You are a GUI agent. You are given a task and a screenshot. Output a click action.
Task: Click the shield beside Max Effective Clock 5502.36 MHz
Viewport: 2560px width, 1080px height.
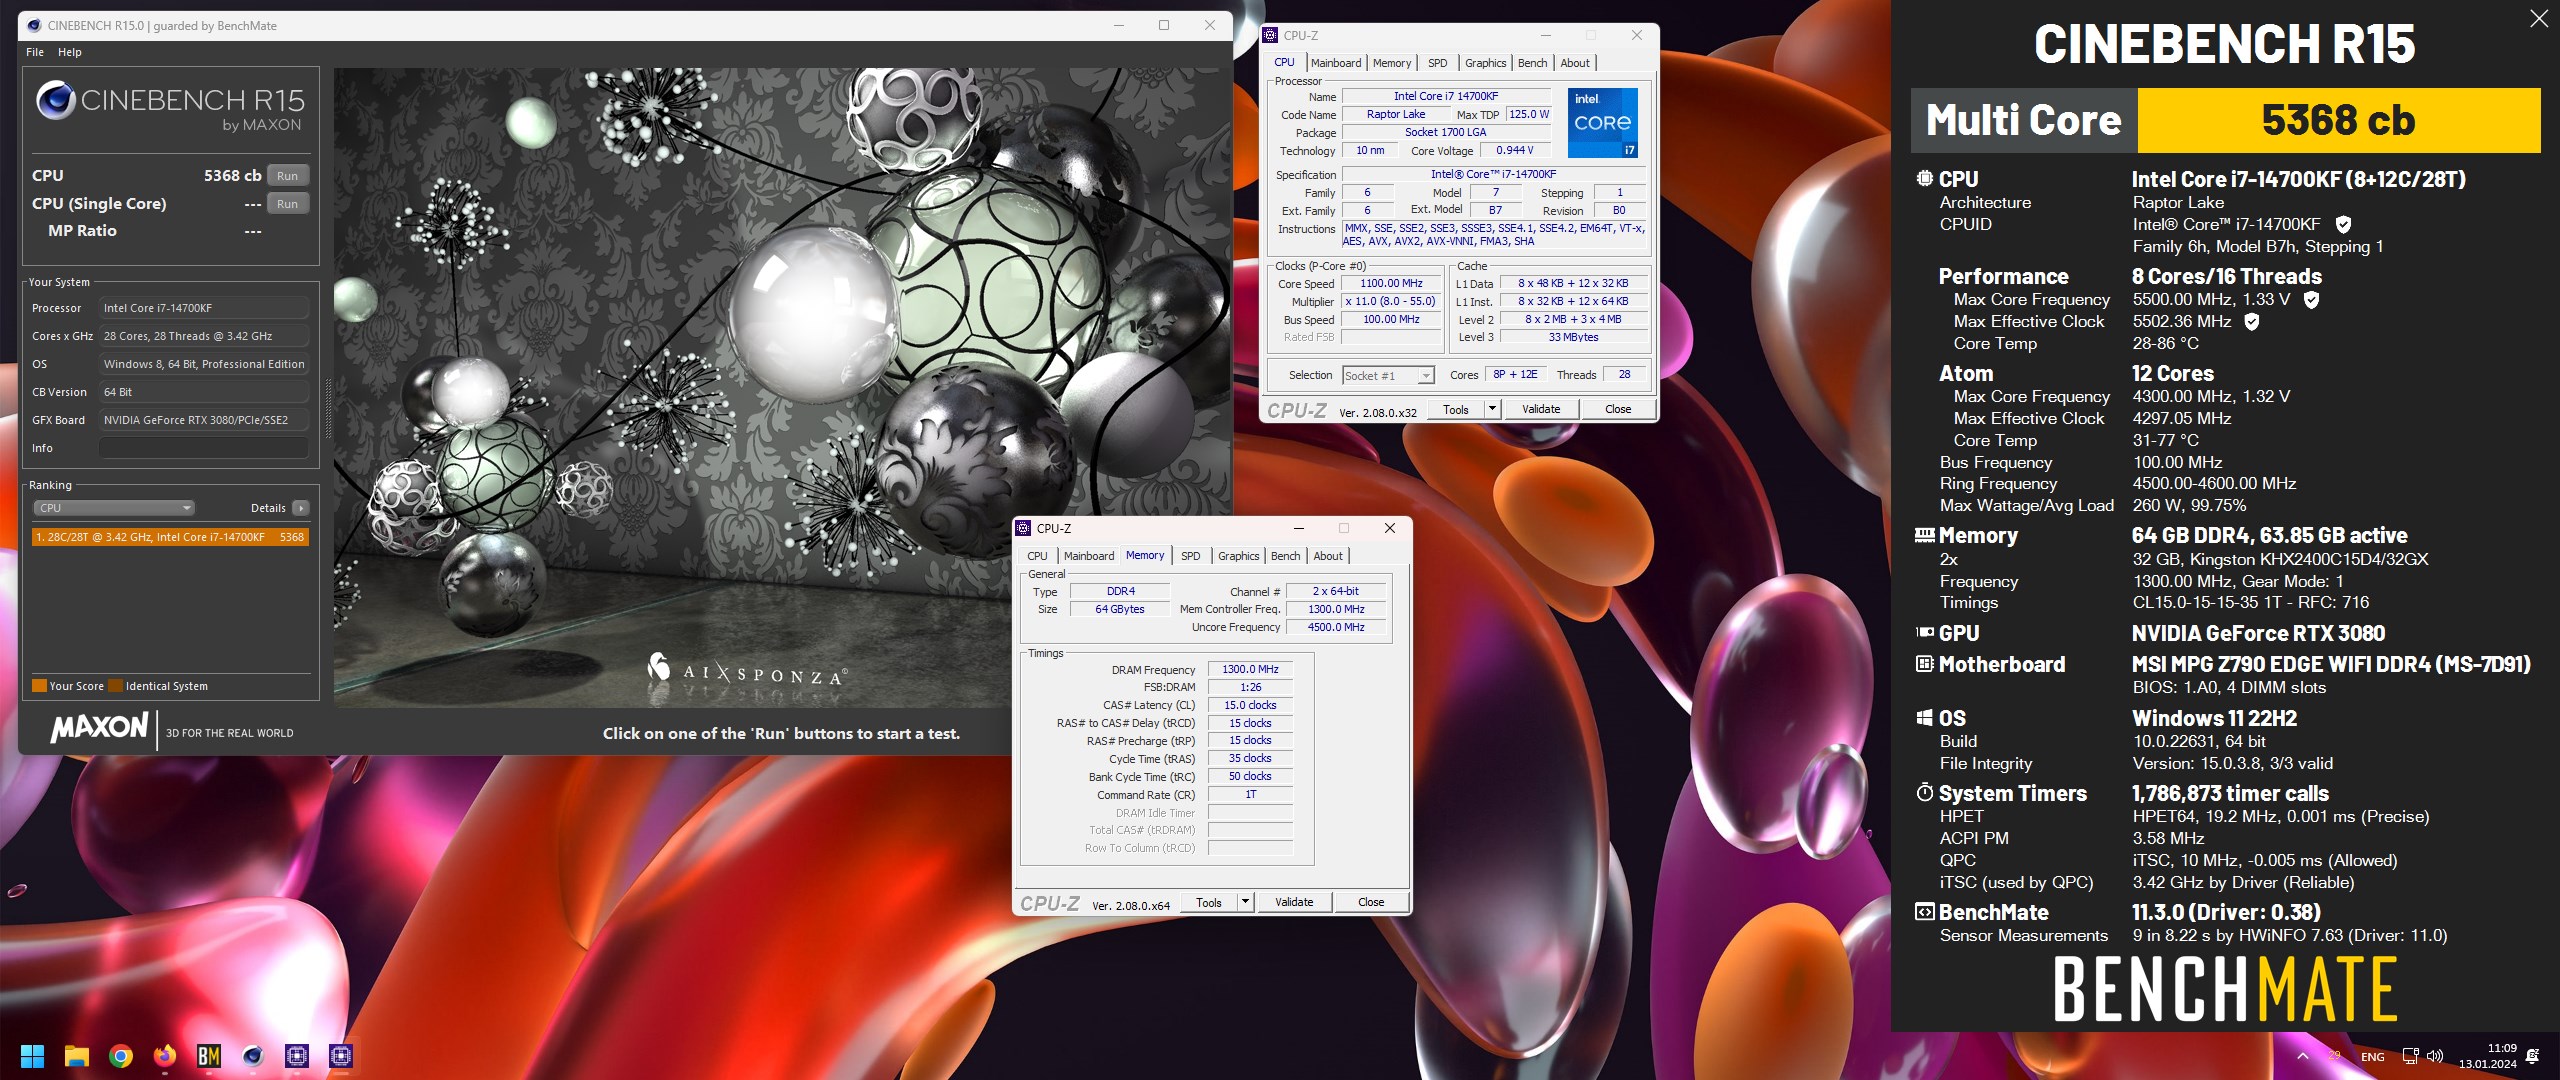pos(2251,322)
